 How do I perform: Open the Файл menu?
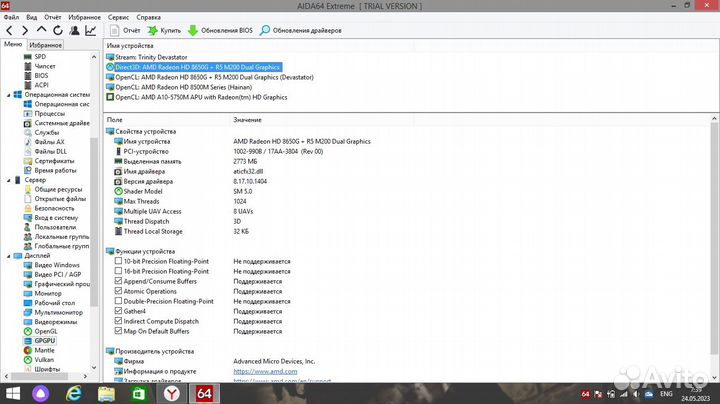[x=11, y=17]
